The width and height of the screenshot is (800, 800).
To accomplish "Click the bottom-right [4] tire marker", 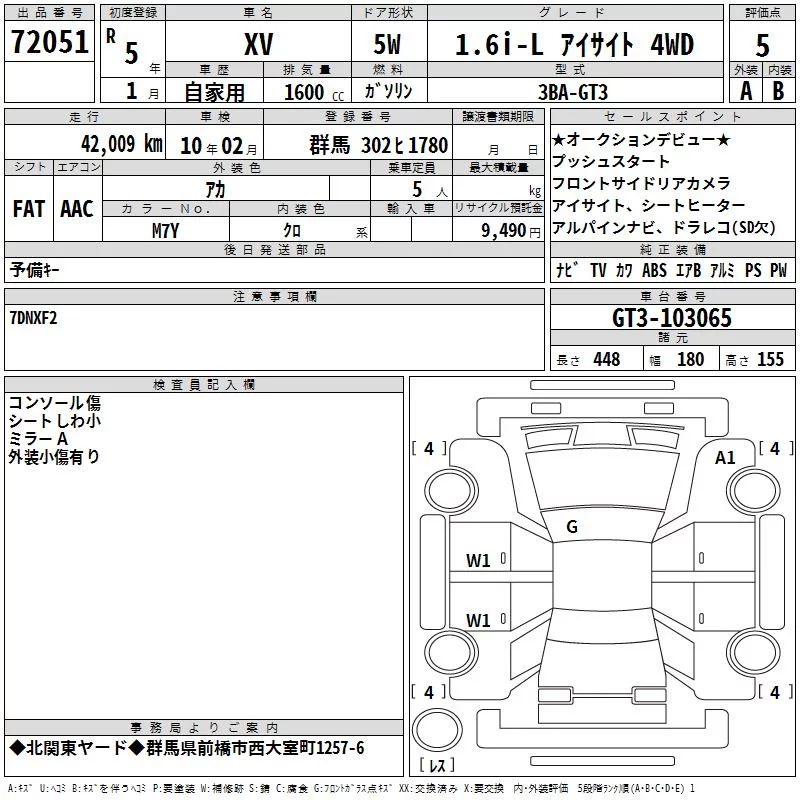I will [774, 692].
